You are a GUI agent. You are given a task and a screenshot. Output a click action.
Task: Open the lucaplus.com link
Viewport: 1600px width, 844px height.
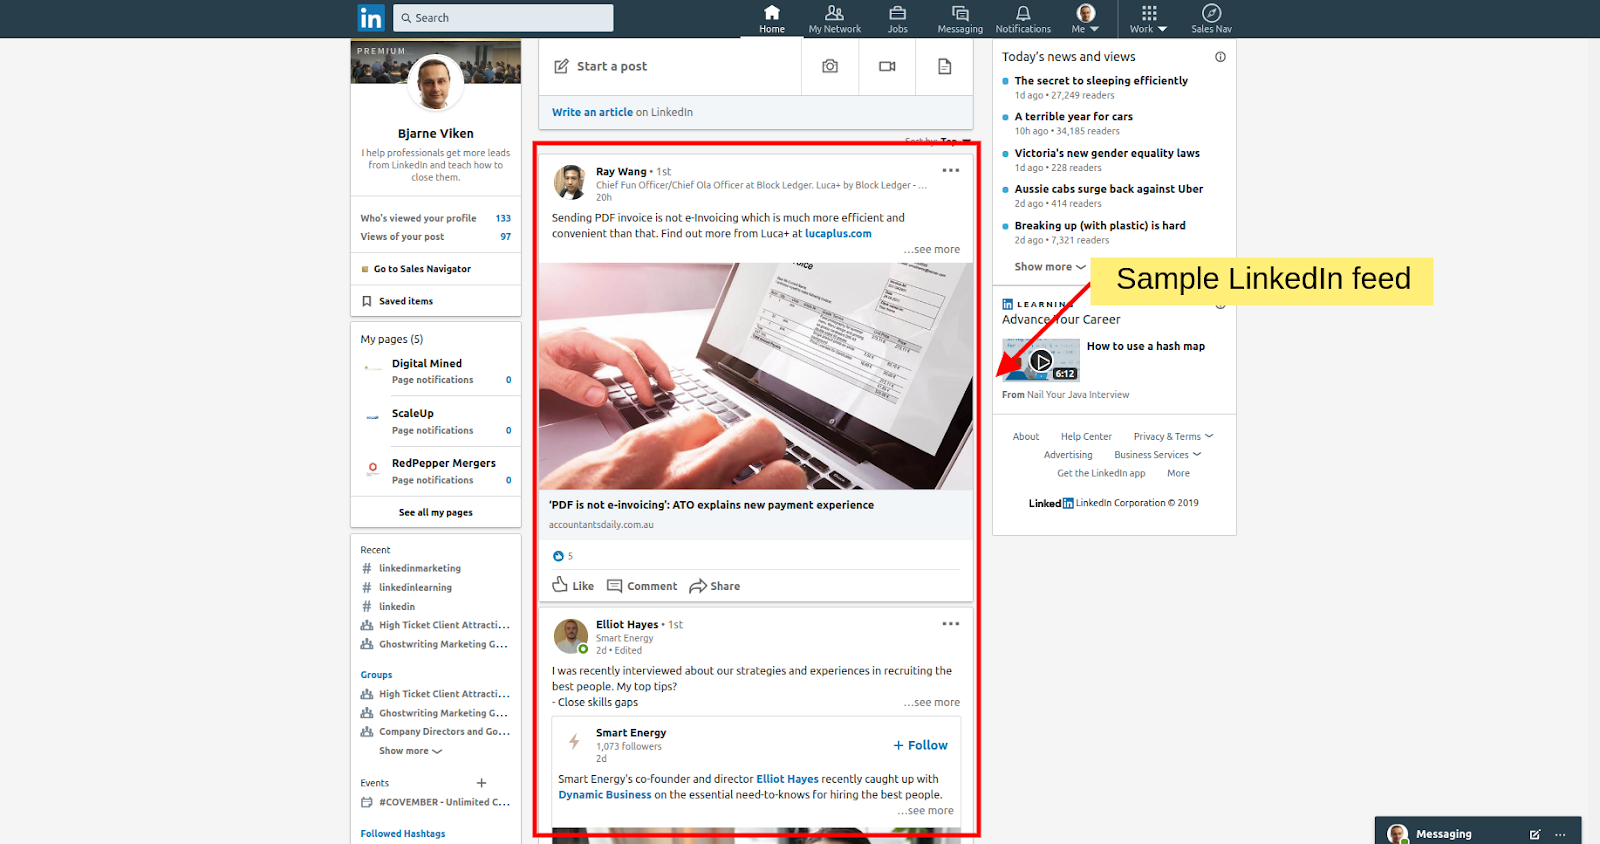coord(838,233)
